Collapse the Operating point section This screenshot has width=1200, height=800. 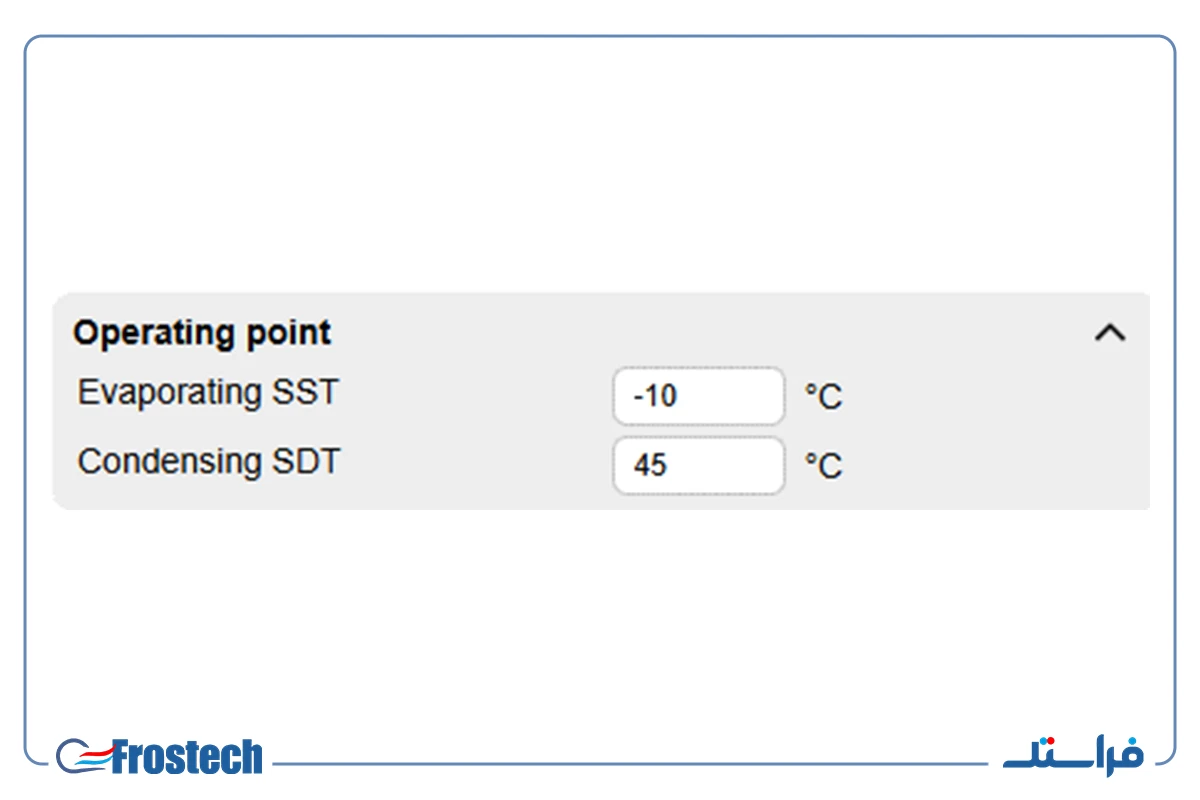point(1110,333)
